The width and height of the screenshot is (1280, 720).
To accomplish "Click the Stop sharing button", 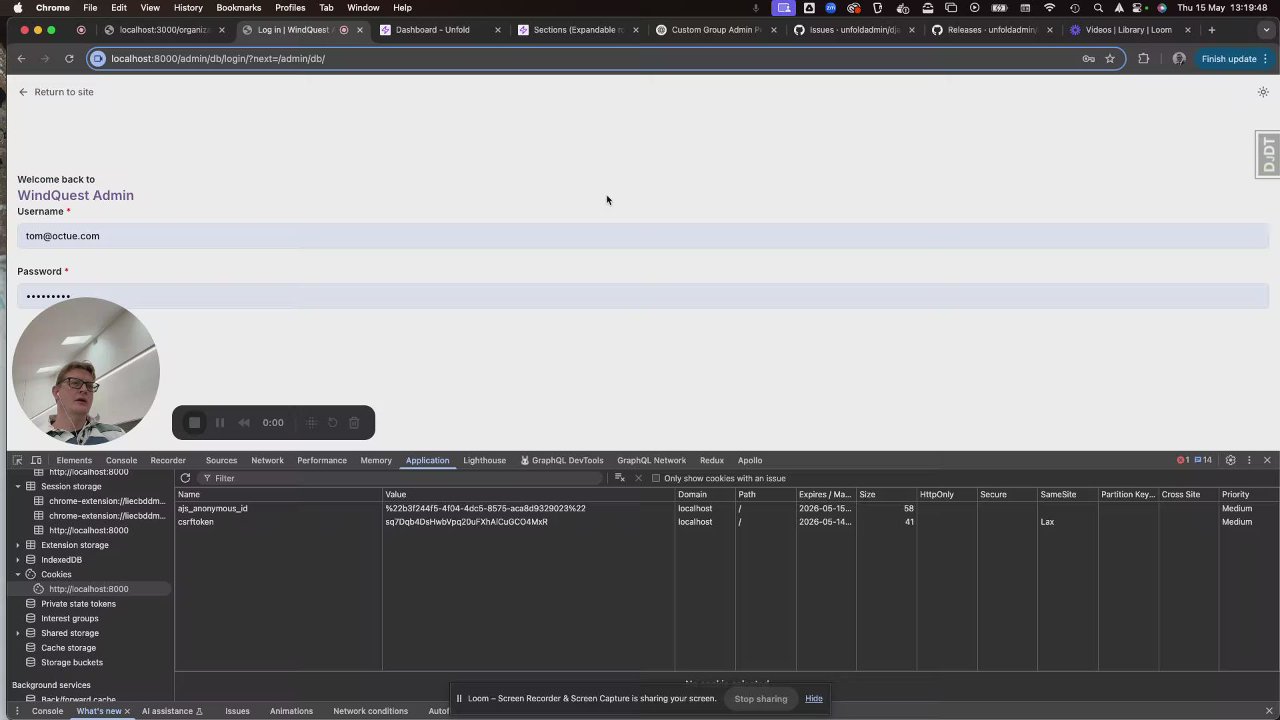I will [x=761, y=699].
